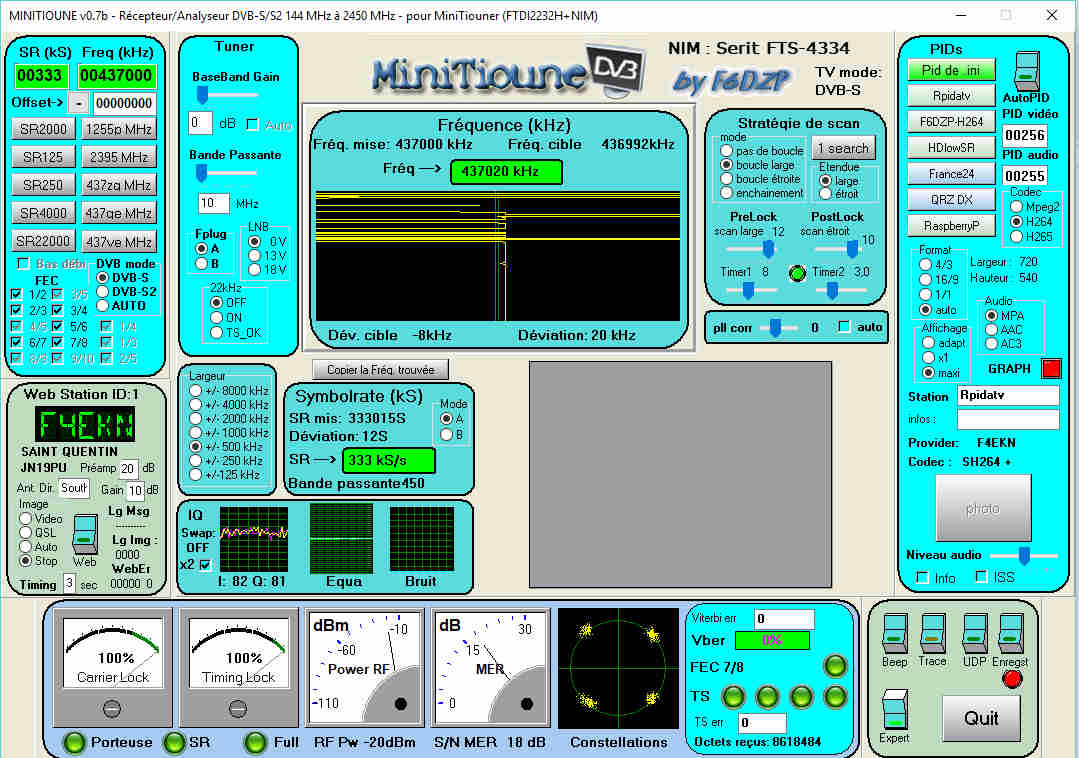The width and height of the screenshot is (1079, 758).
Task: Click the Ant. Dir. South field
Action: click(74, 488)
